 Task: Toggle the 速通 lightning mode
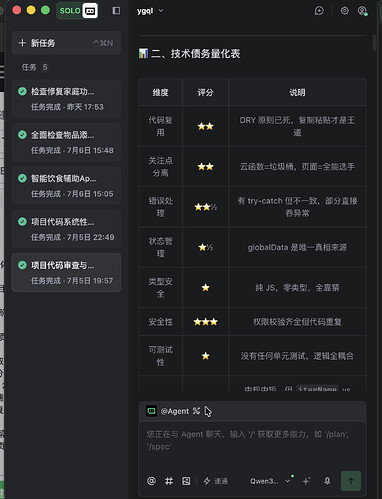pos(216,481)
